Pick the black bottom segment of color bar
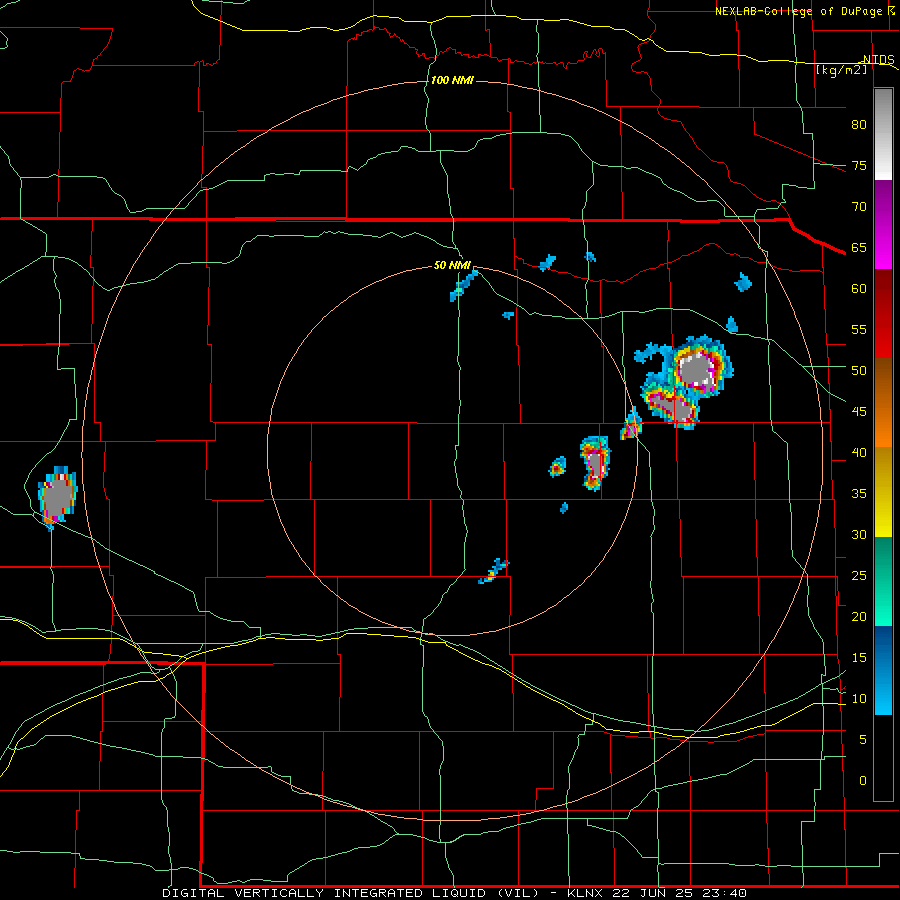 [x=883, y=758]
